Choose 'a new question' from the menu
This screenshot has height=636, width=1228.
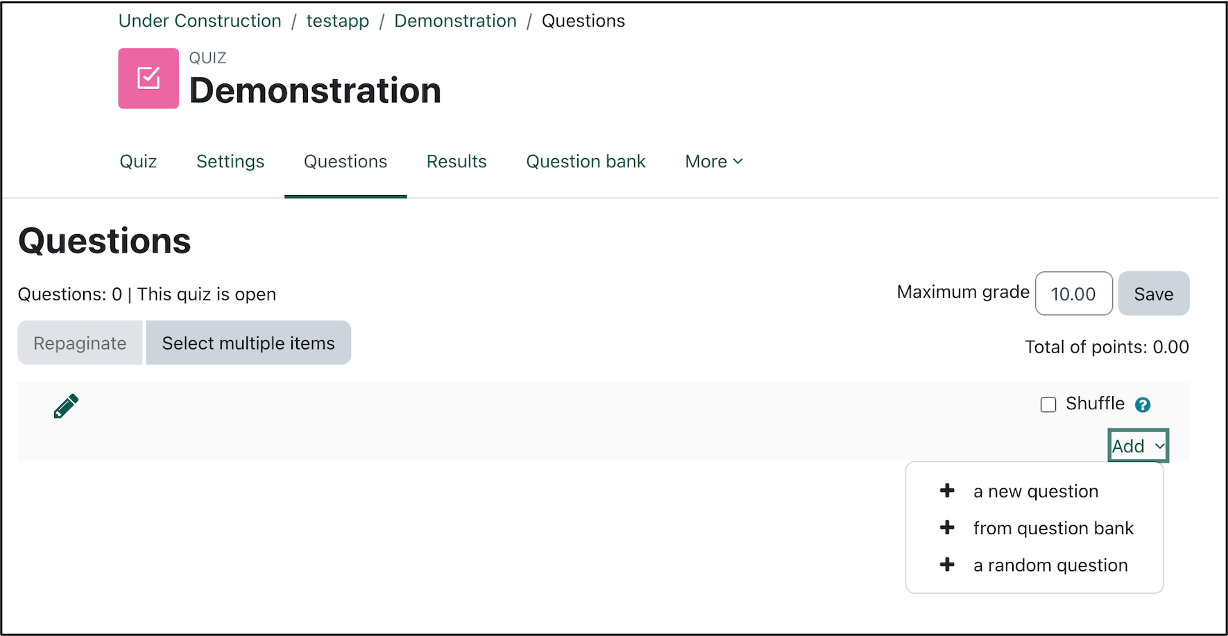click(1035, 491)
